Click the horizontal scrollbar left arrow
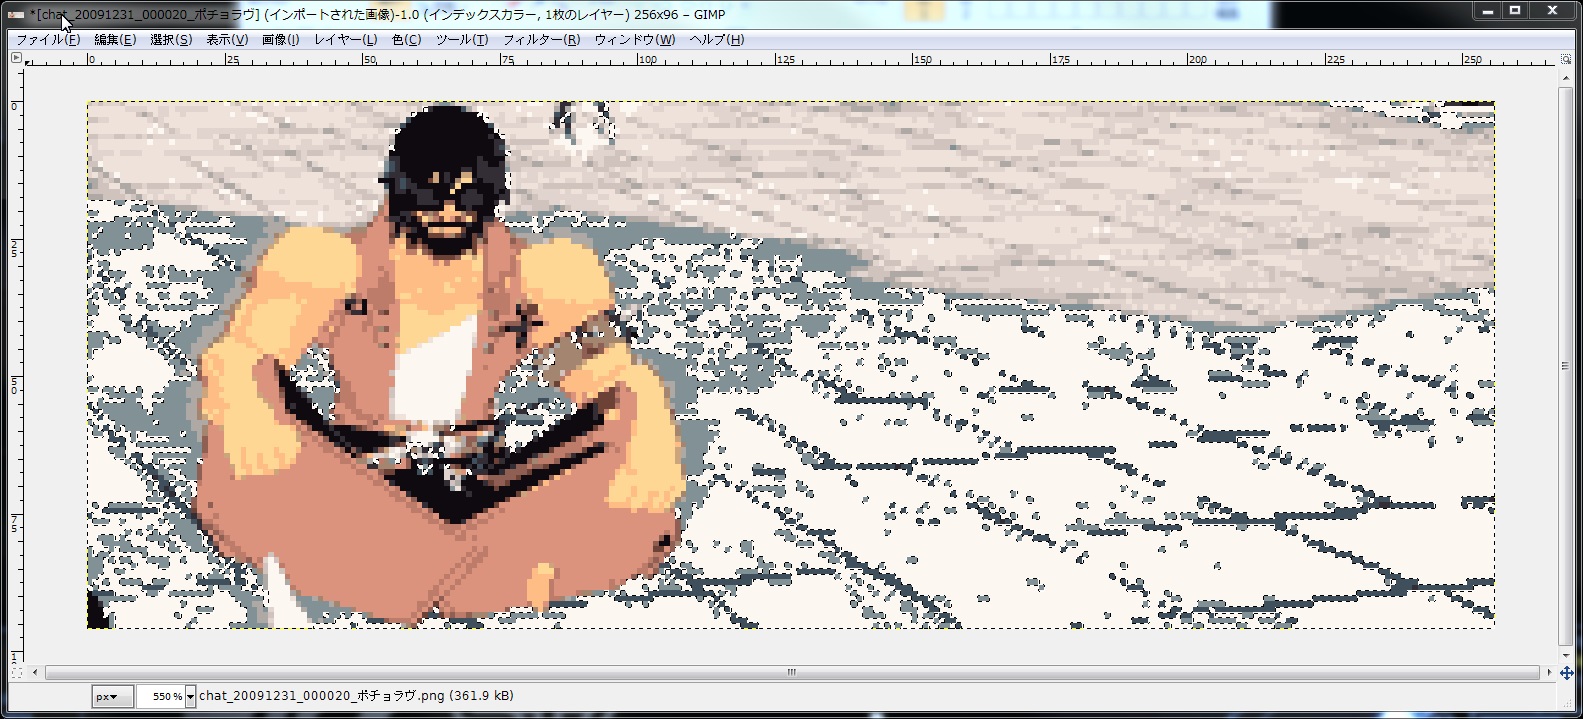The width and height of the screenshot is (1583, 719). 37,673
